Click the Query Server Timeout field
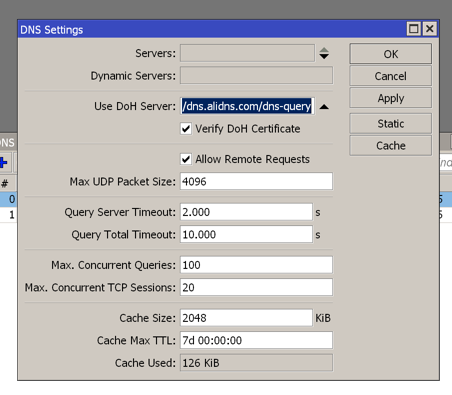 click(x=246, y=212)
